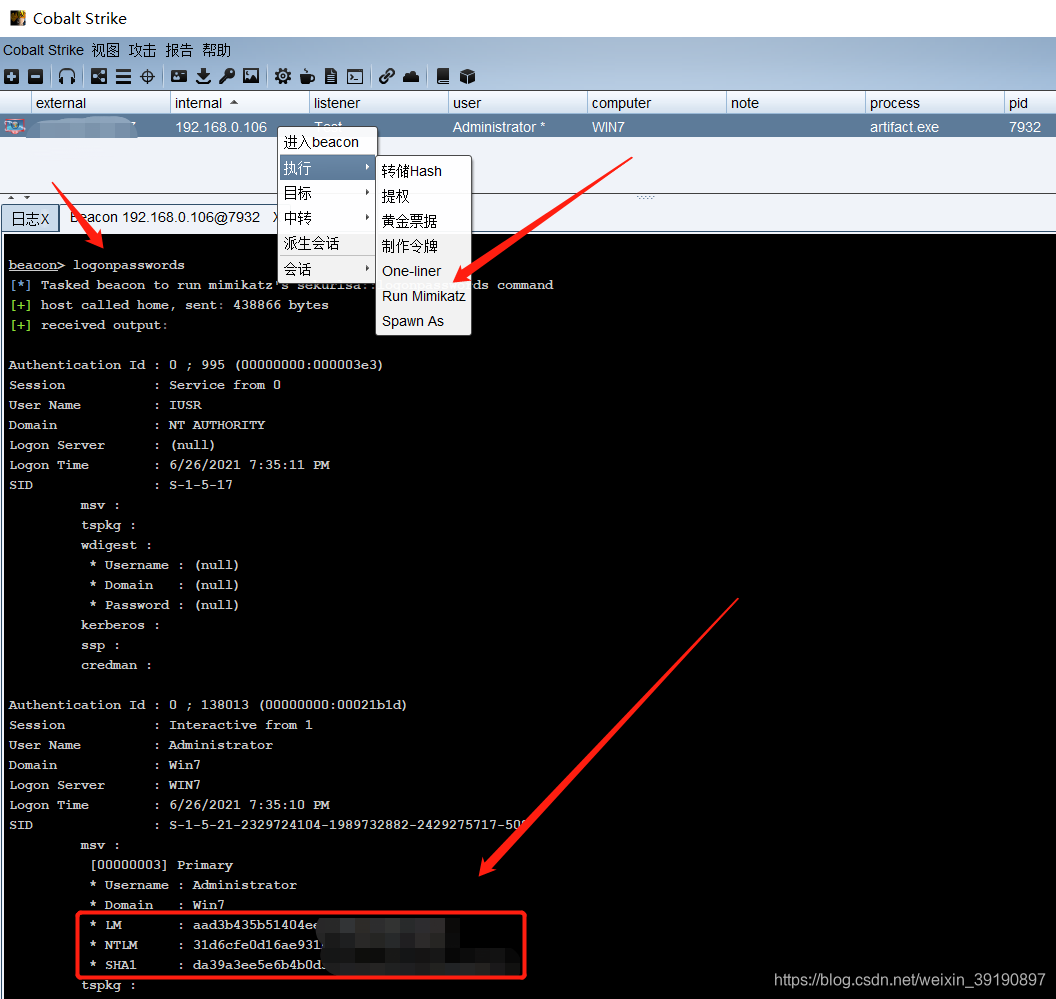
Task: Expand the 中转 submenu arrow
Action: tap(367, 217)
